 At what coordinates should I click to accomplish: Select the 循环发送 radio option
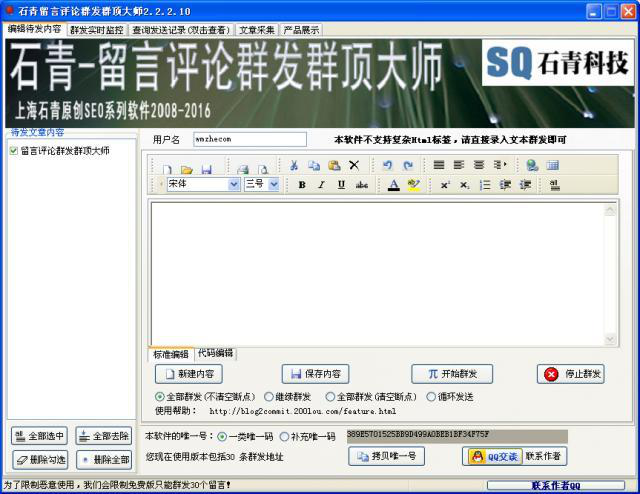click(431, 396)
